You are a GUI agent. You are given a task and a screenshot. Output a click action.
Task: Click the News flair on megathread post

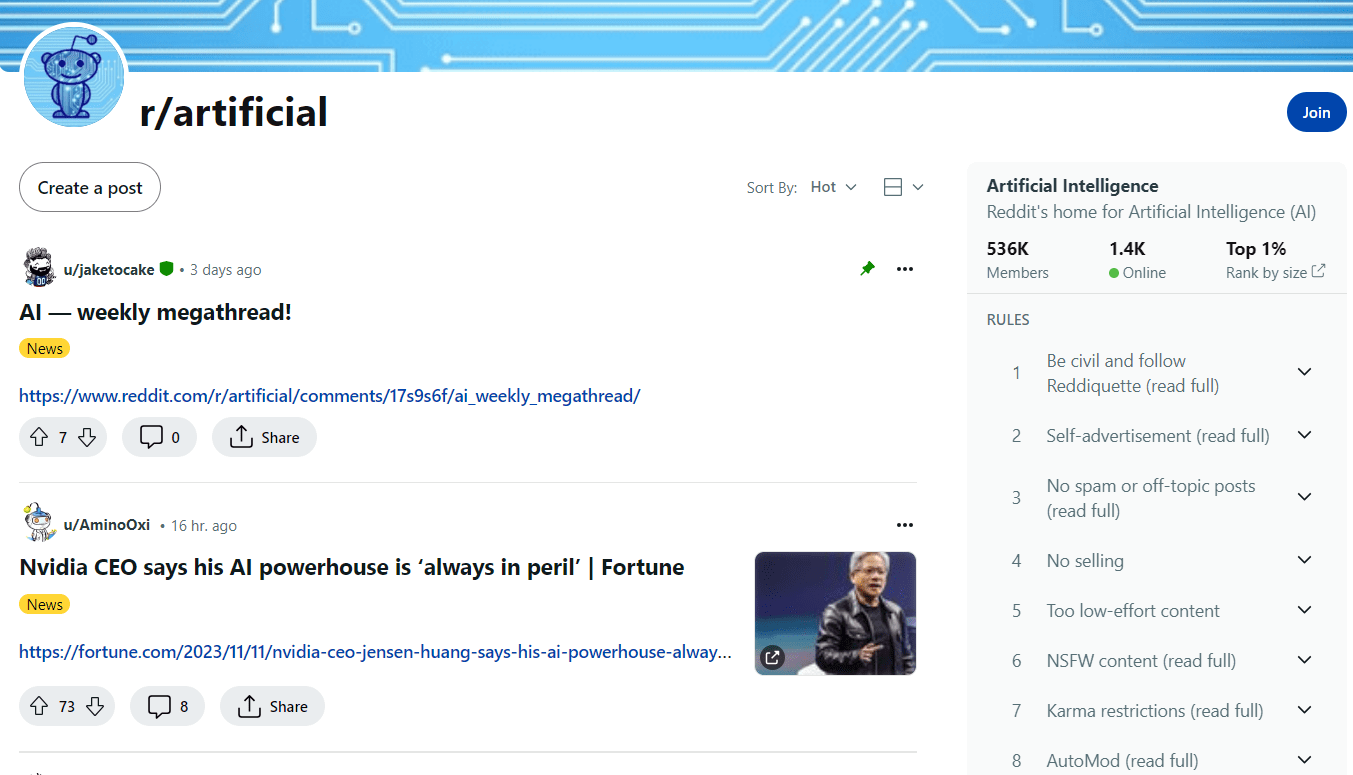point(45,348)
